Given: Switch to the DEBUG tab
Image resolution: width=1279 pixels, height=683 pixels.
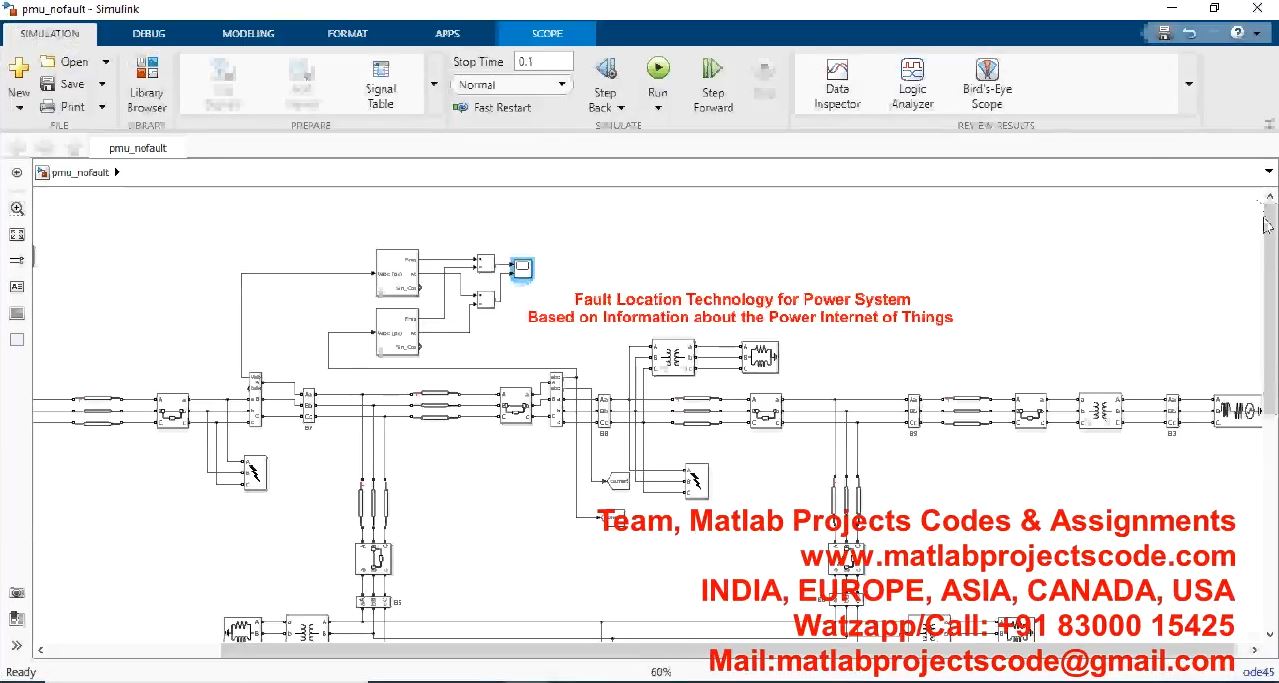Looking at the screenshot, I should click(x=149, y=33).
